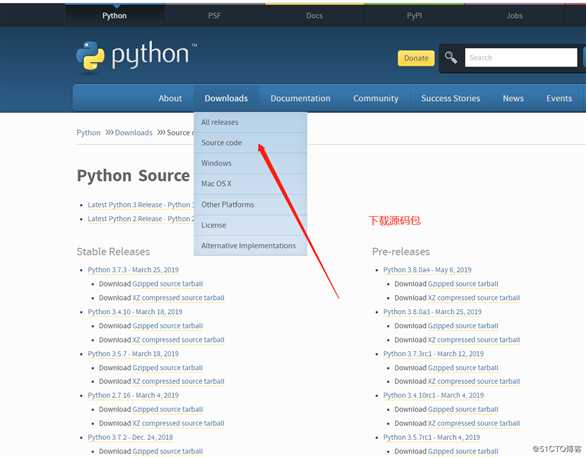
Task: Select Mac OS X in Downloads dropdown
Action: pos(250,183)
